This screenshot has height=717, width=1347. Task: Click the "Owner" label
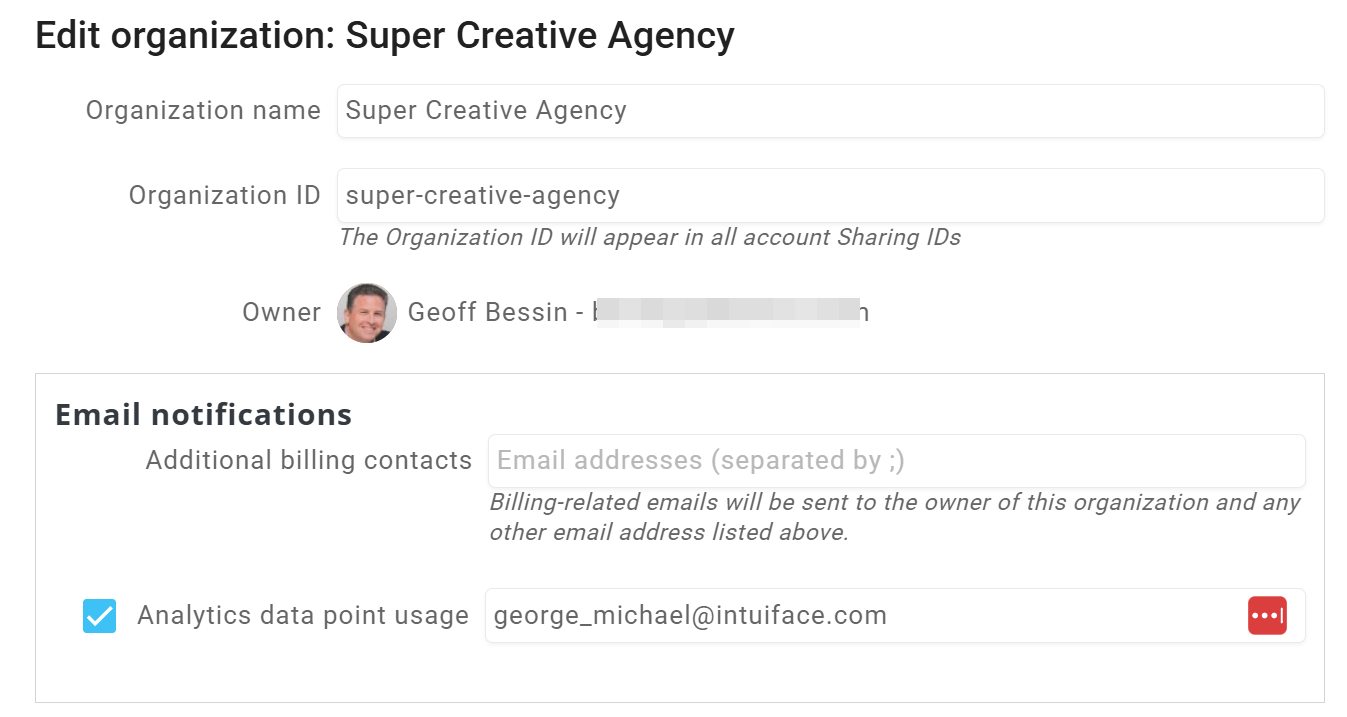281,313
